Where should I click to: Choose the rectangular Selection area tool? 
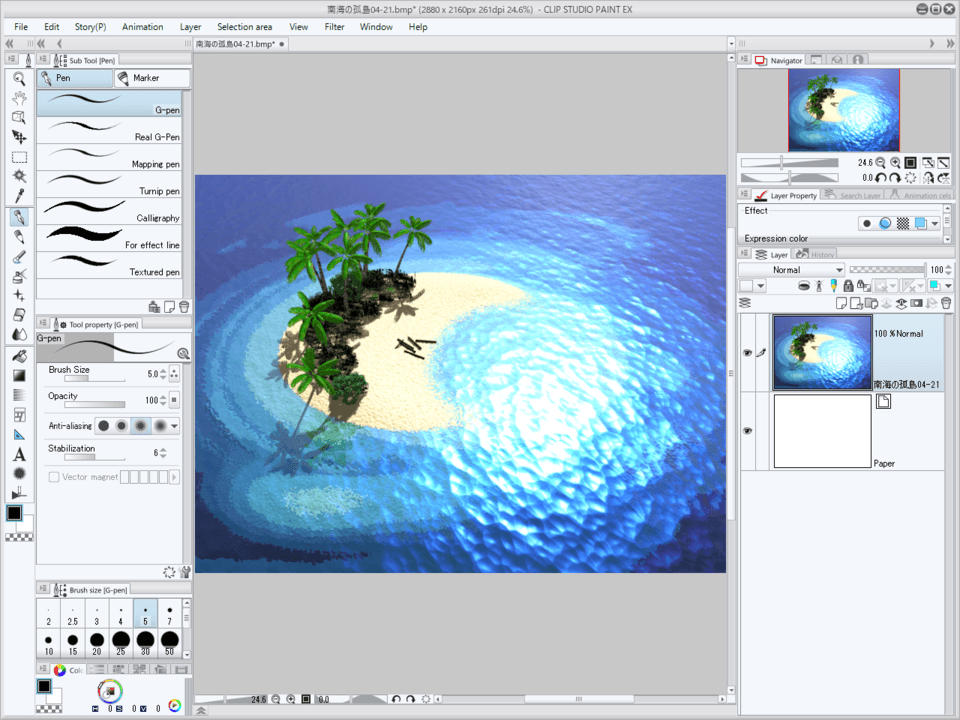pos(19,157)
